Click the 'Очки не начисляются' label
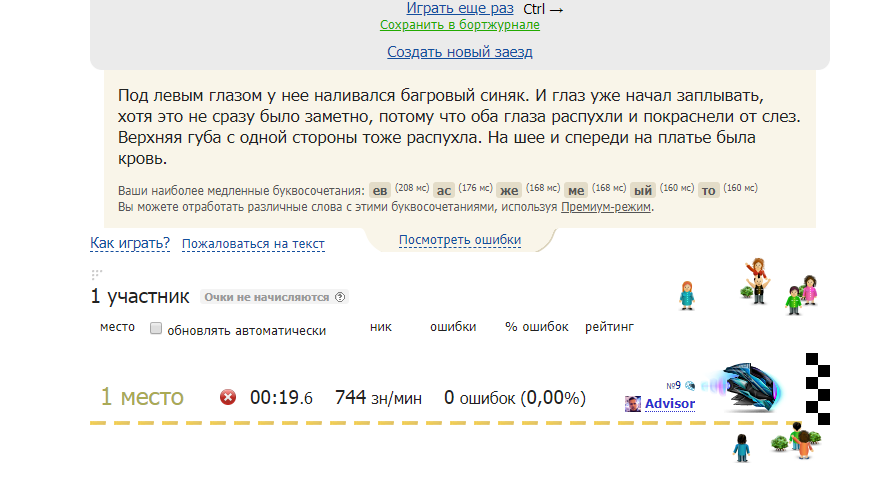Viewport: 870px width, 489px height. pos(266,297)
